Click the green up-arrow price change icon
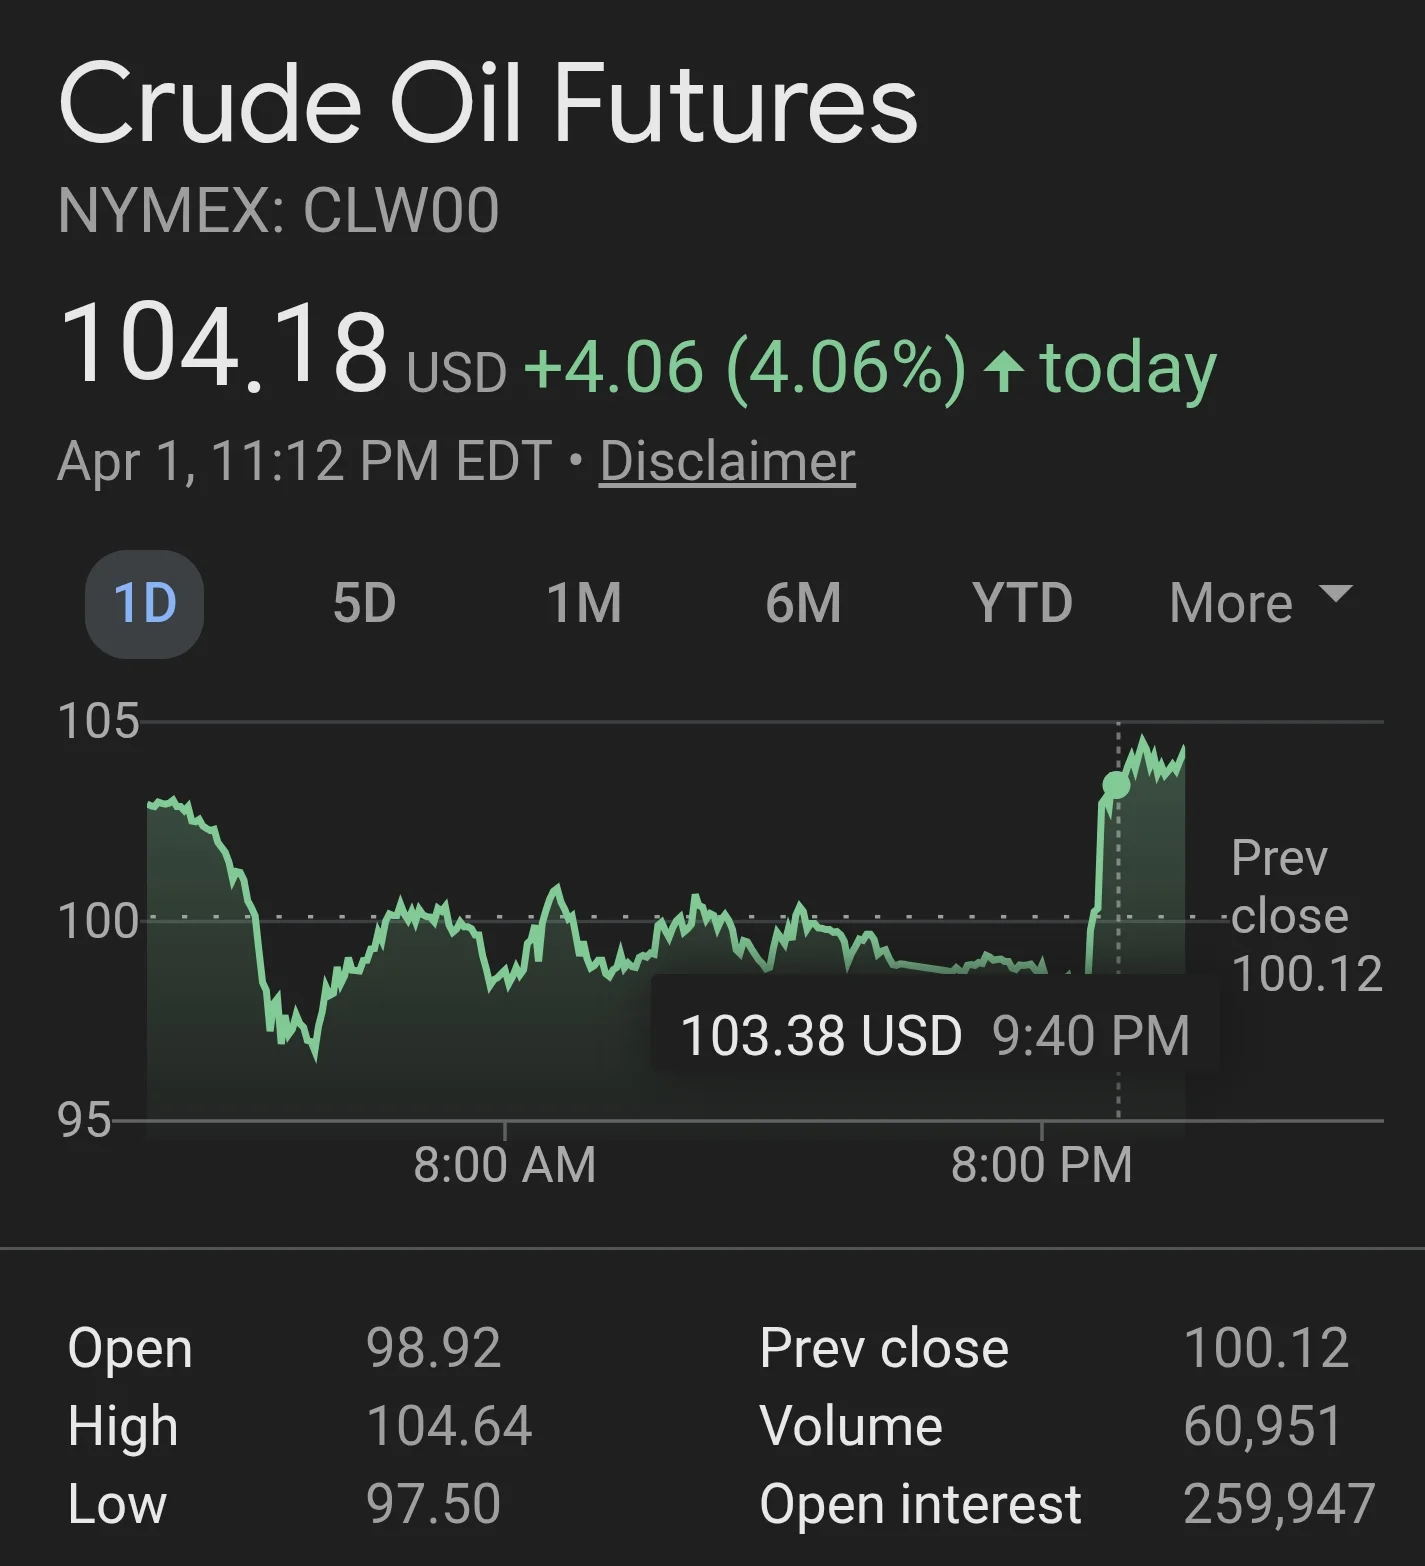The width and height of the screenshot is (1425, 1566). pos(1003,371)
